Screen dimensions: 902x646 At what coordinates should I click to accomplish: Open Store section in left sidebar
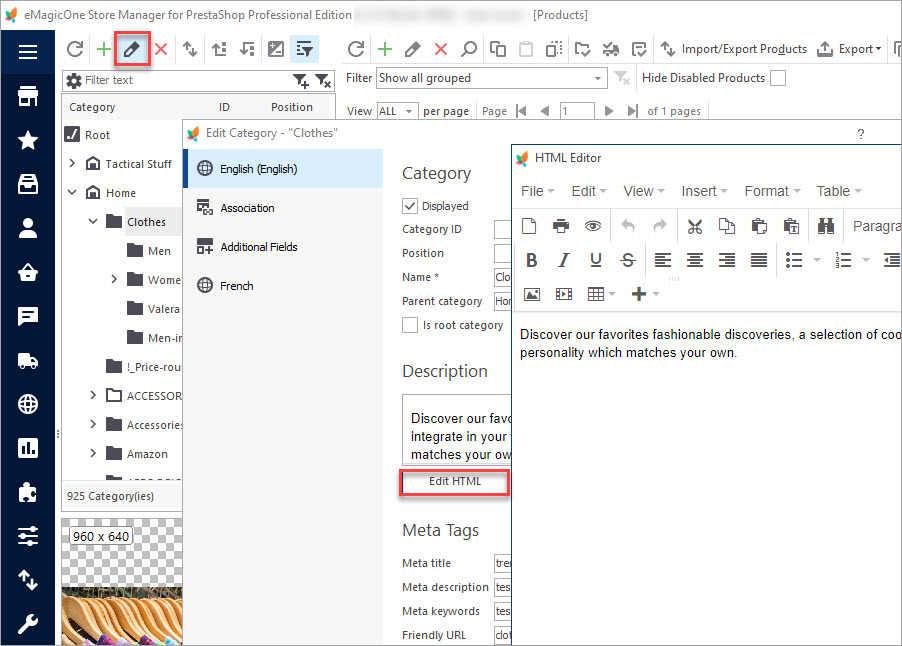click(x=28, y=97)
